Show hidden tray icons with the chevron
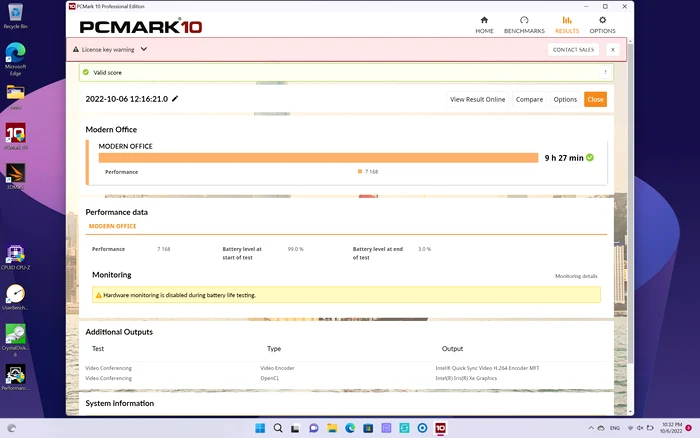700x438 pixels. 591,428
